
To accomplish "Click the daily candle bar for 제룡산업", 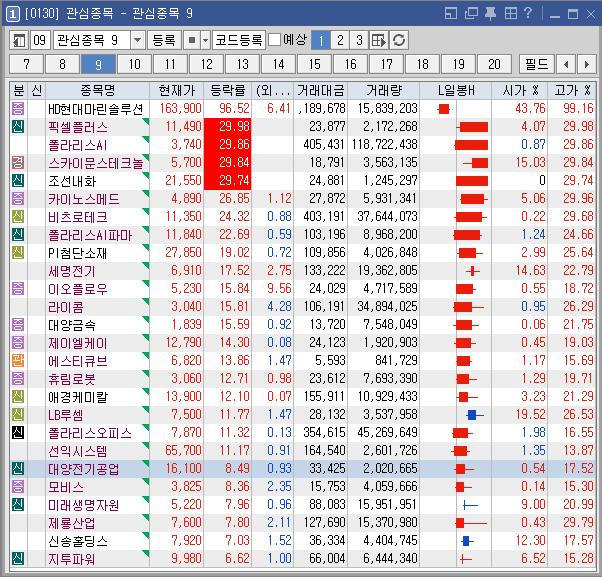I will click(471, 523).
